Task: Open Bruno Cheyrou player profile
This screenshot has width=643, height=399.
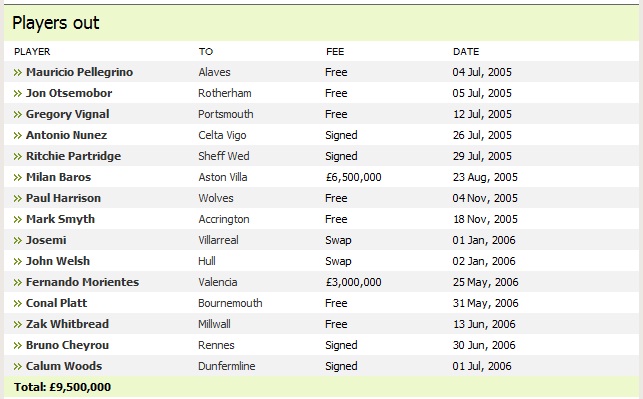Action: point(67,345)
